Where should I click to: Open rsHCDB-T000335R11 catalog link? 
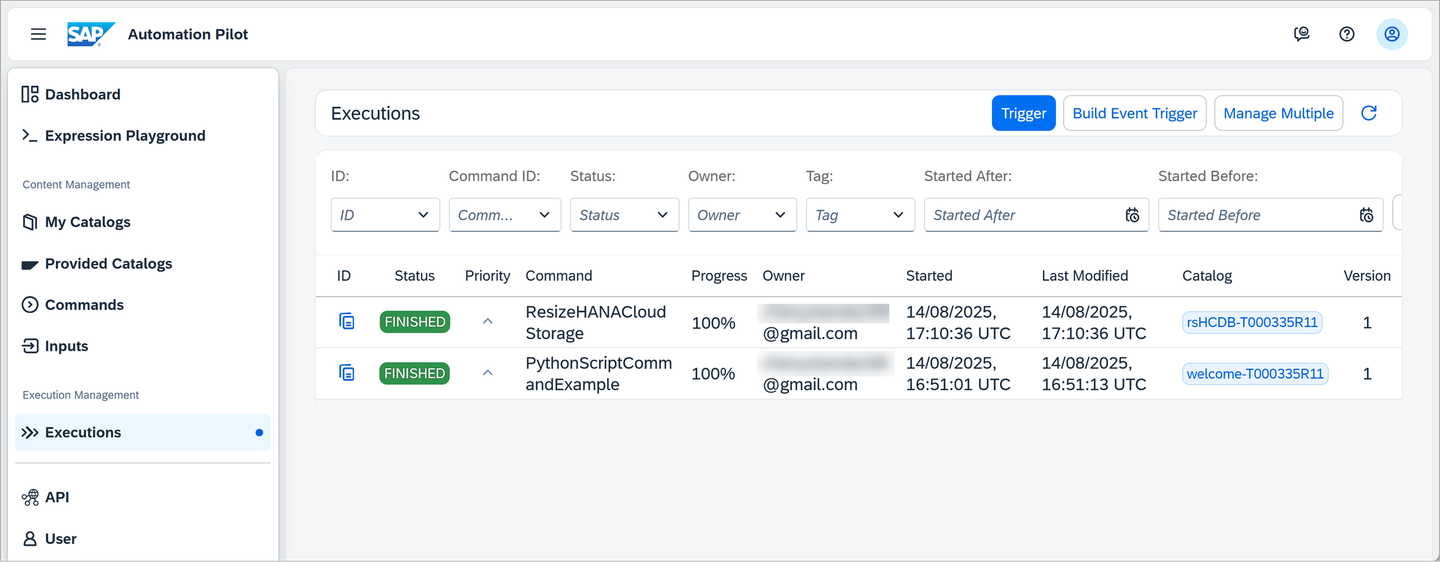coord(1253,322)
